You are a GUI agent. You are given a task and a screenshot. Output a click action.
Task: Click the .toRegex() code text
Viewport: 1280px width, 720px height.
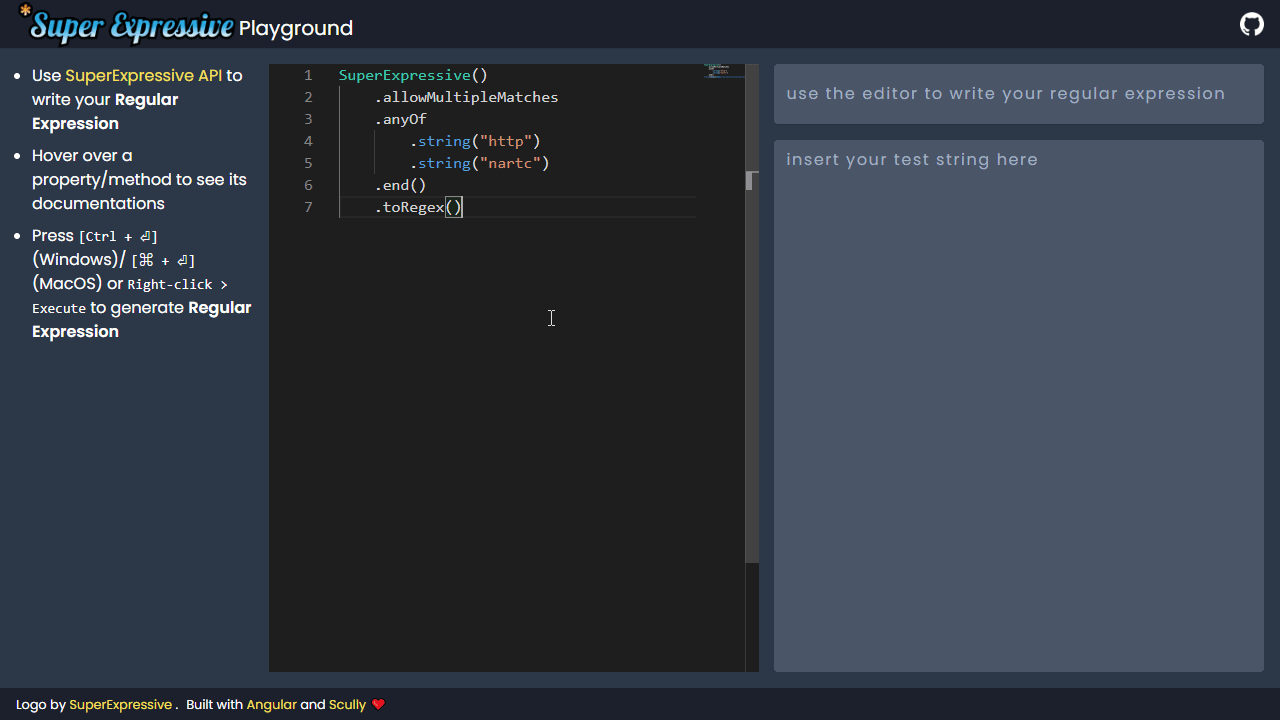[418, 207]
